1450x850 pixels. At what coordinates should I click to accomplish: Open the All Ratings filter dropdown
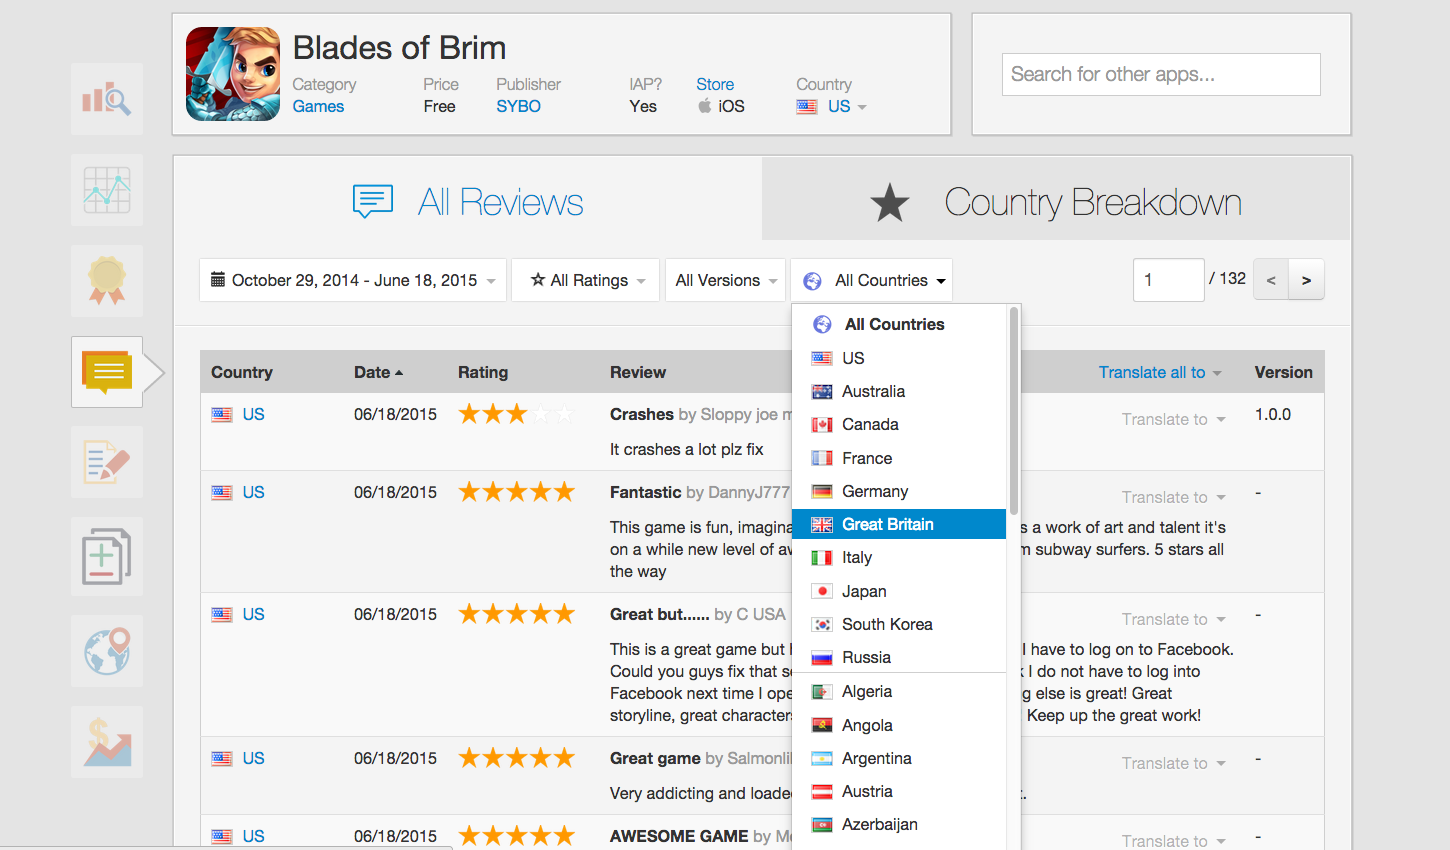(586, 280)
